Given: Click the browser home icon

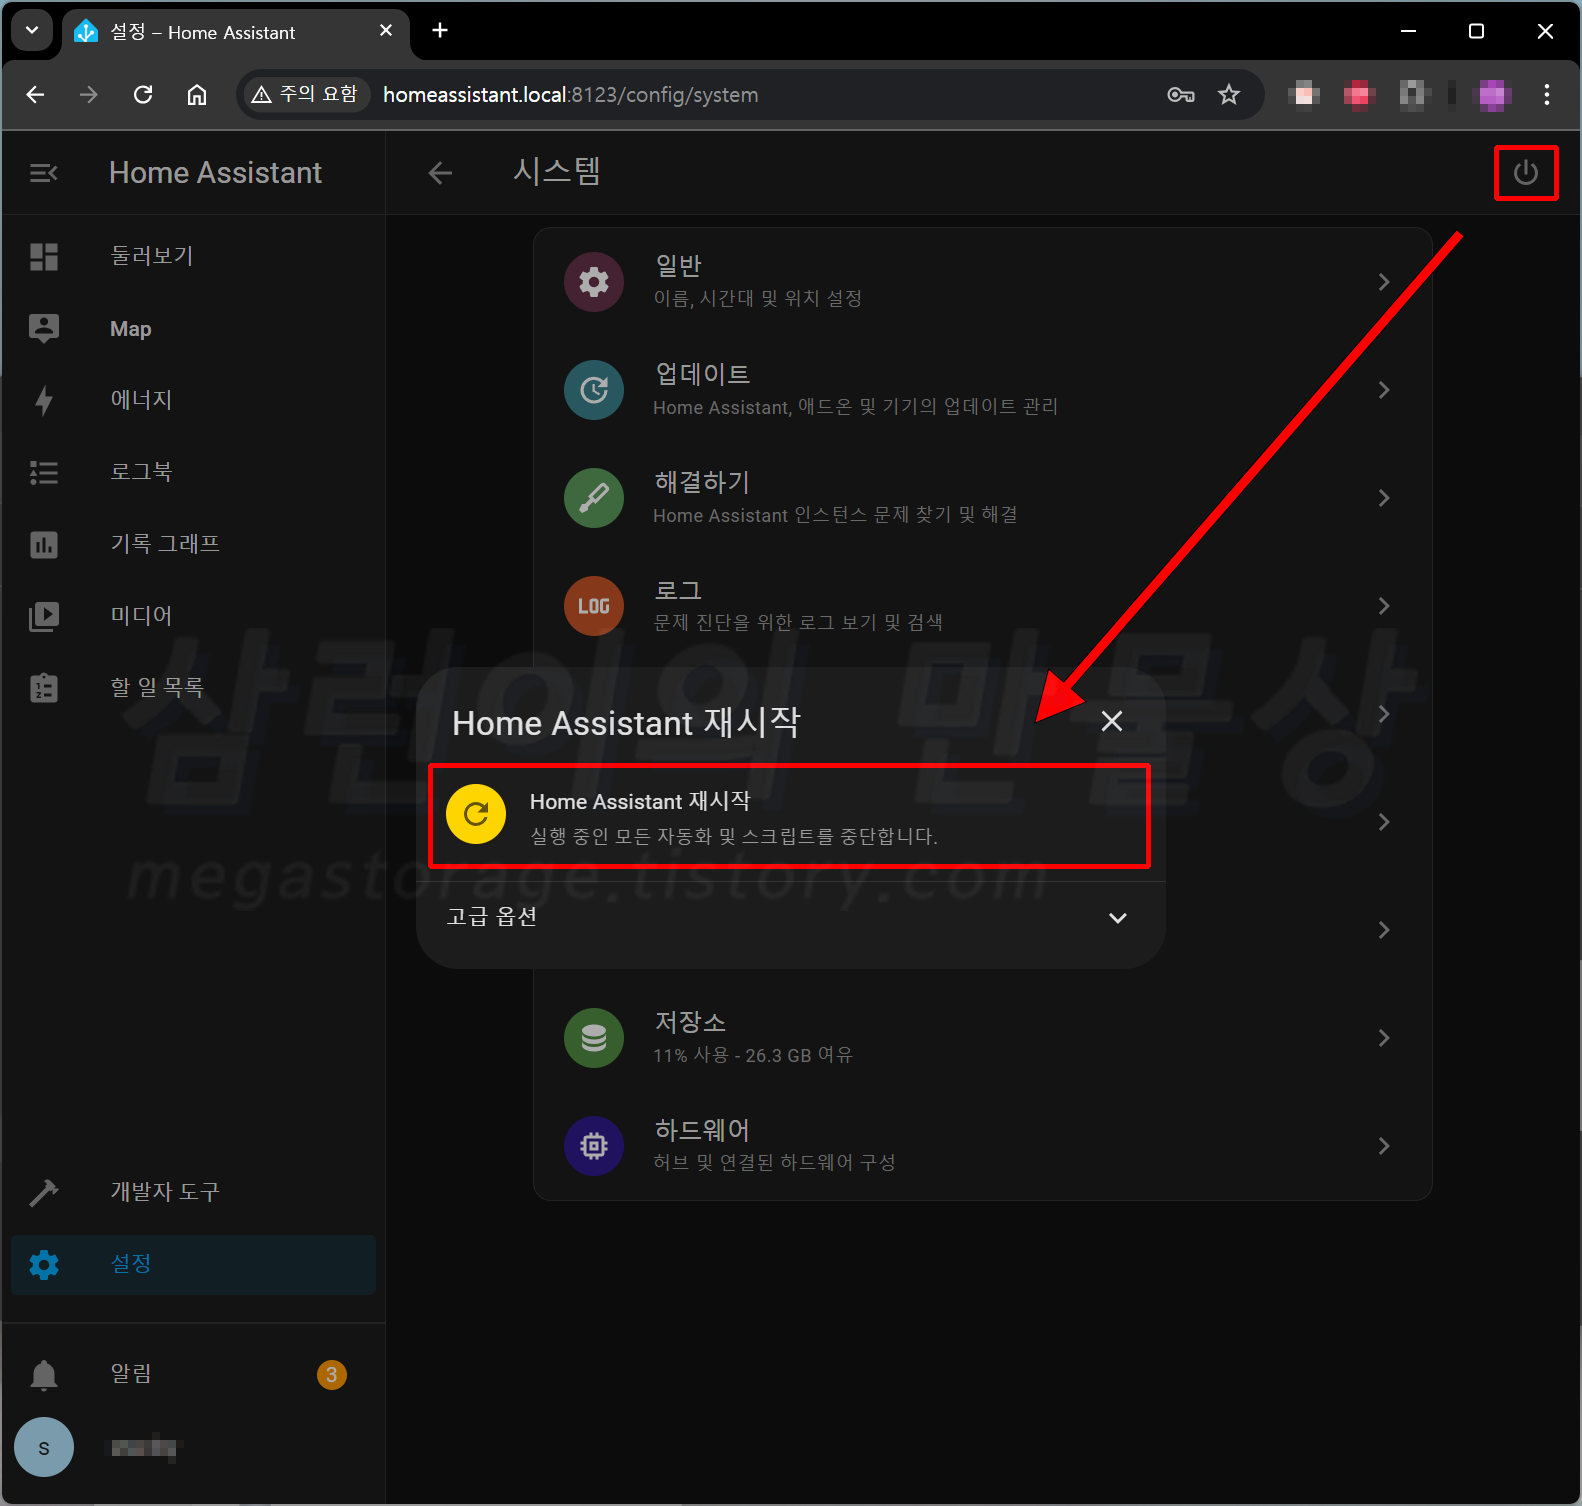Looking at the screenshot, I should point(197,95).
